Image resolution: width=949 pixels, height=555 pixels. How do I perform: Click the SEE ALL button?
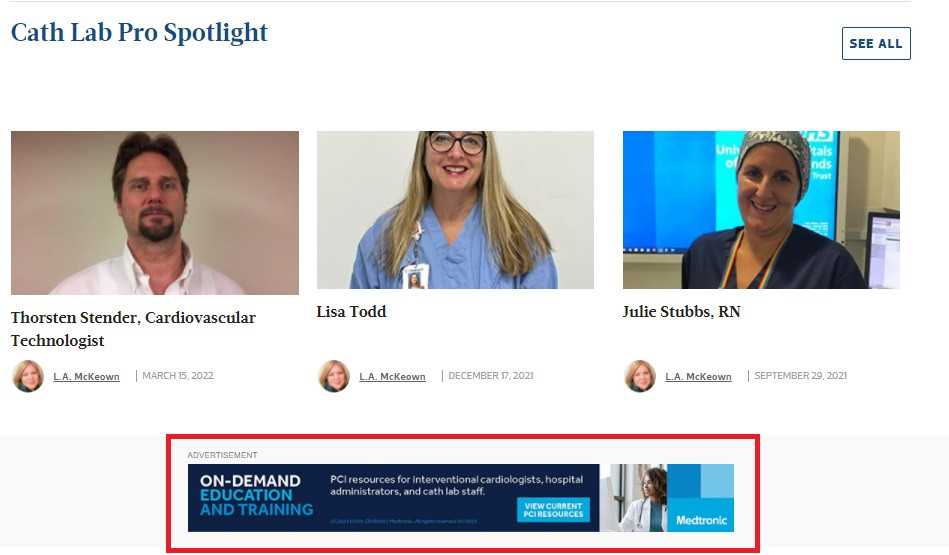coord(876,44)
